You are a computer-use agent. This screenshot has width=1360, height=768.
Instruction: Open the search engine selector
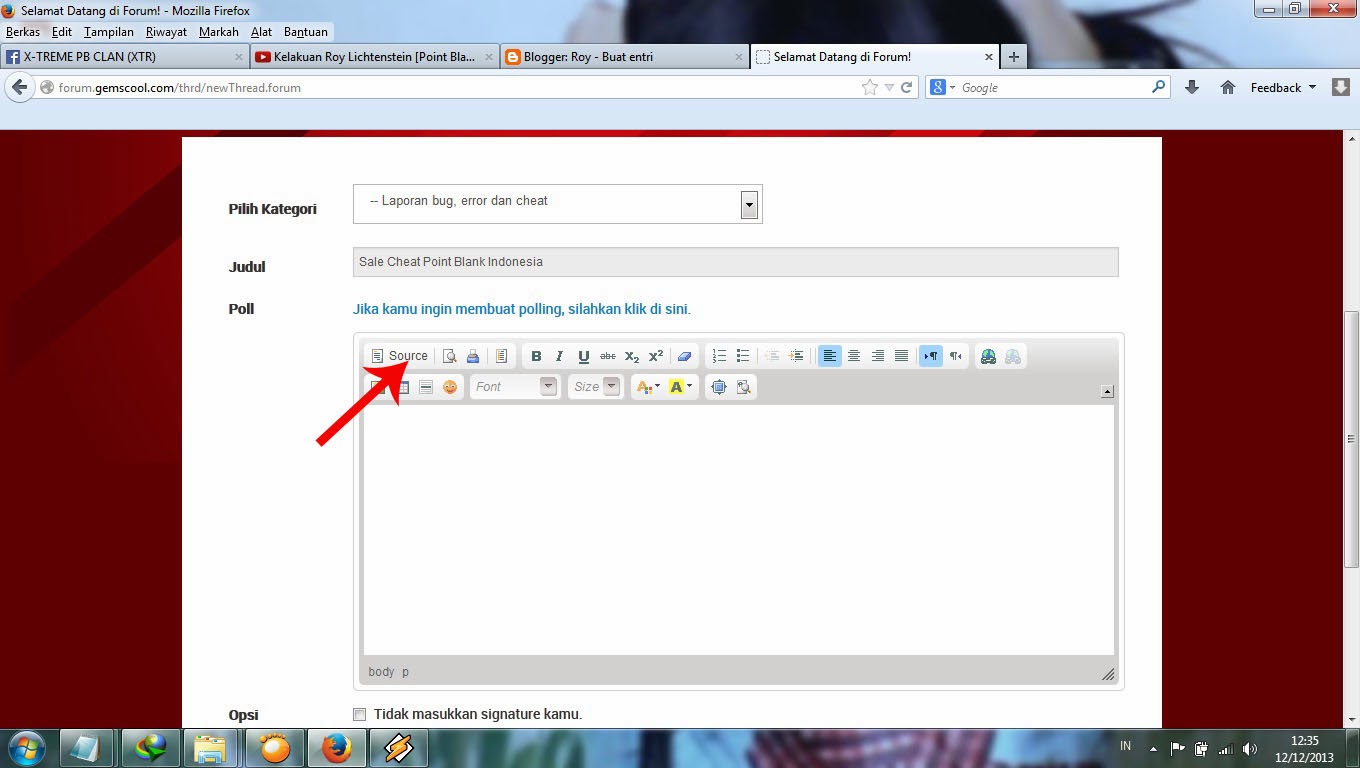pos(943,88)
